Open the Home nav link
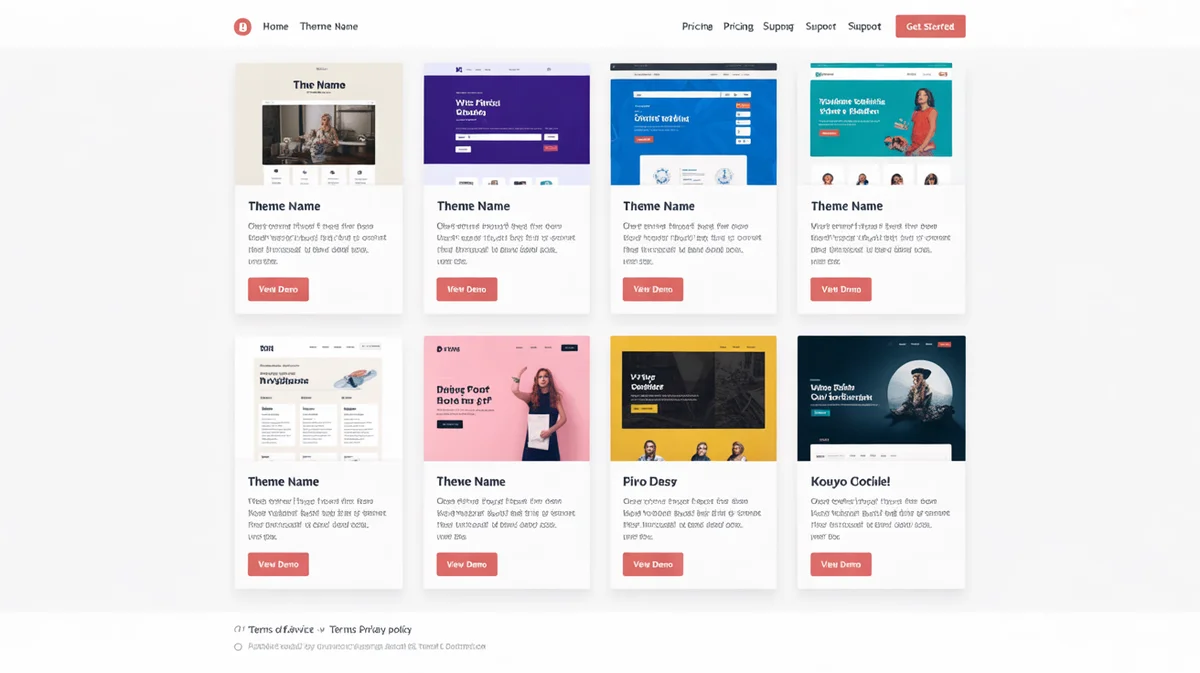Viewport: 1200px width, 673px height. click(x=276, y=27)
